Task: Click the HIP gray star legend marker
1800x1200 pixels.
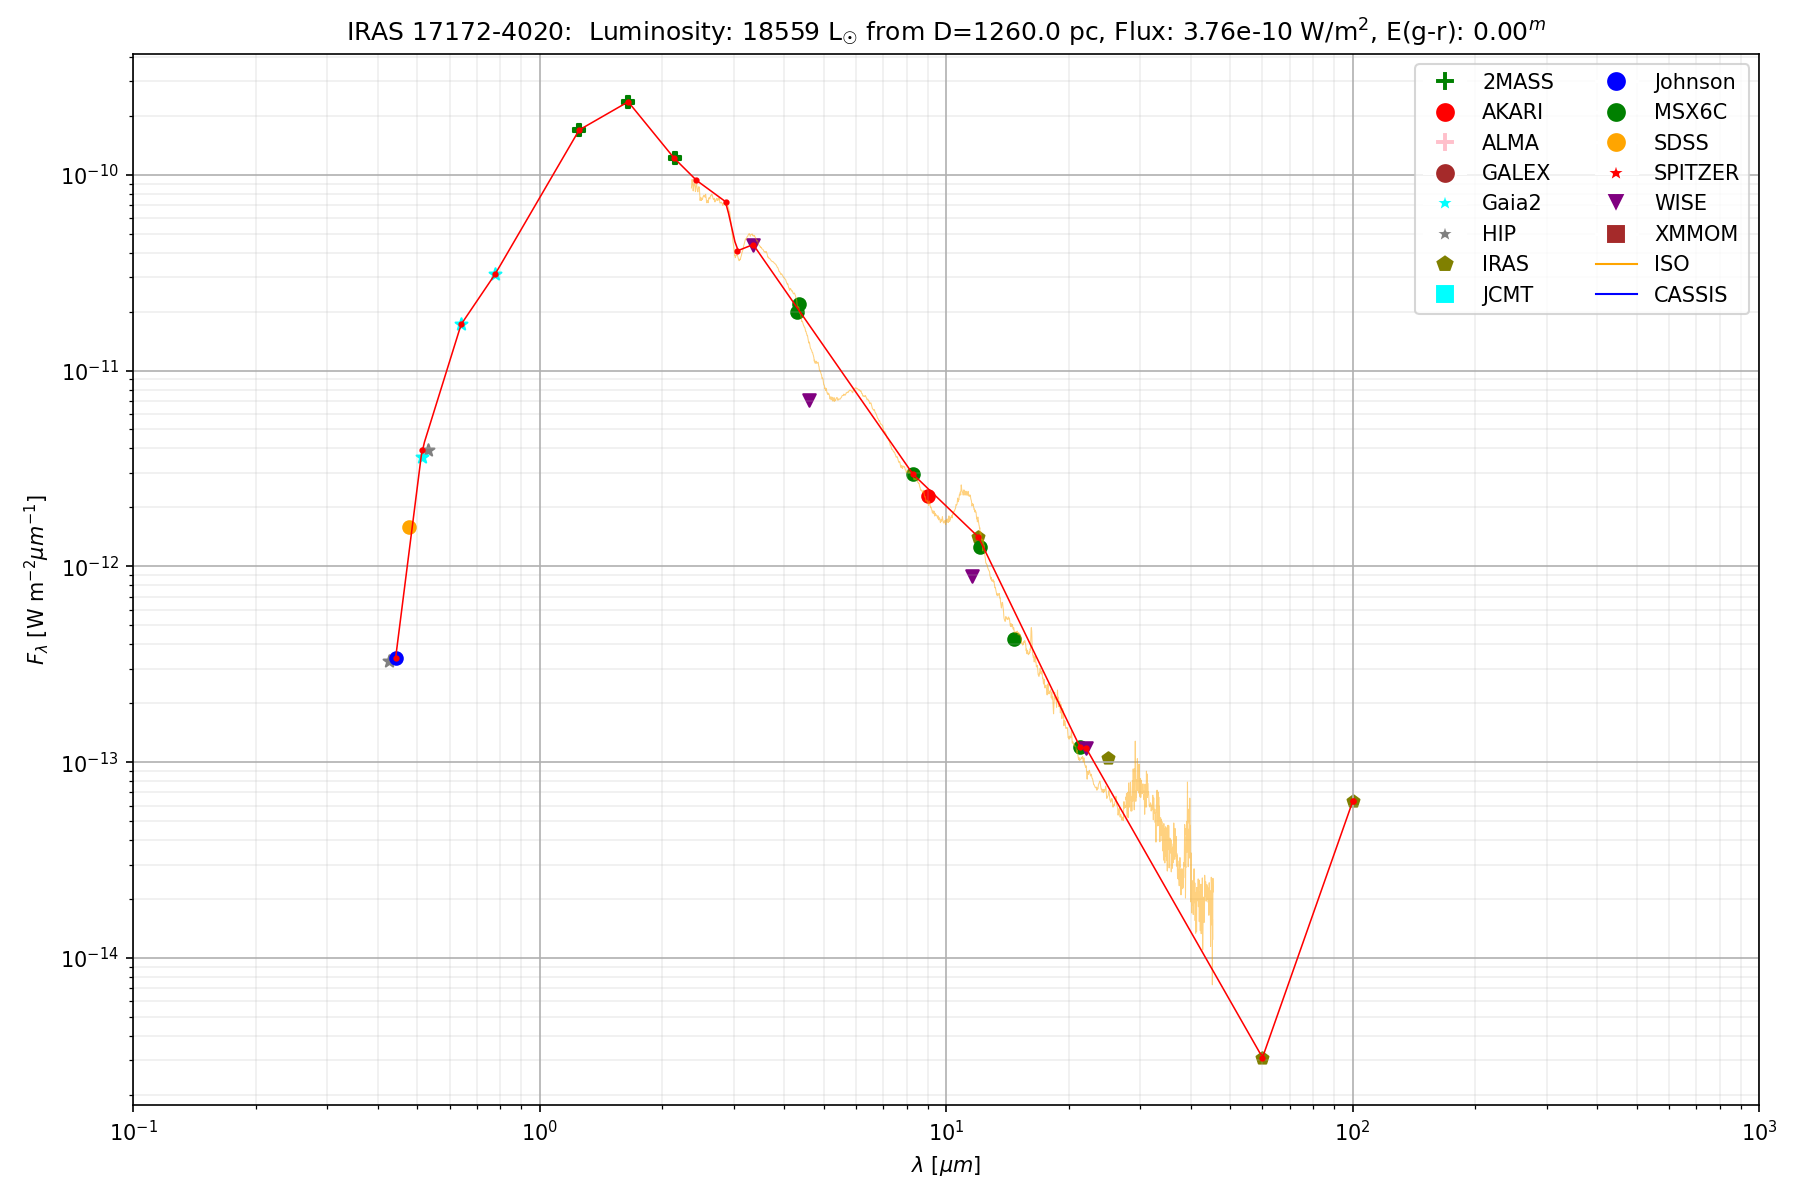Action: [x=1444, y=234]
